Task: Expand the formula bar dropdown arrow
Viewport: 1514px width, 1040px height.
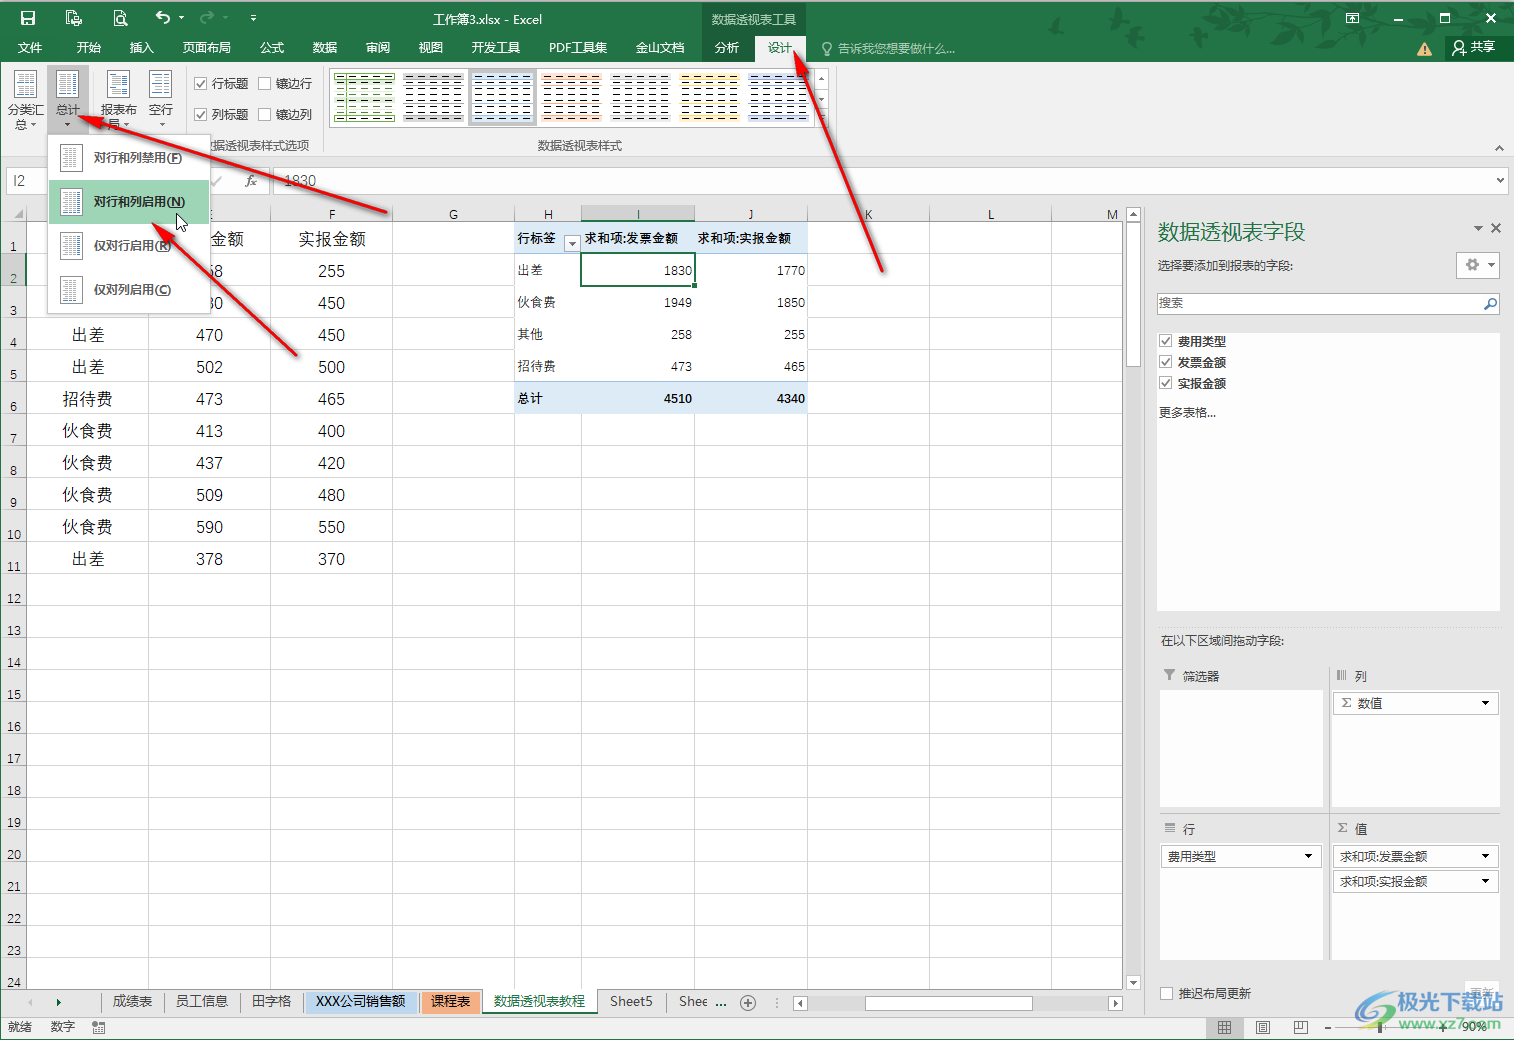Action: (1500, 181)
